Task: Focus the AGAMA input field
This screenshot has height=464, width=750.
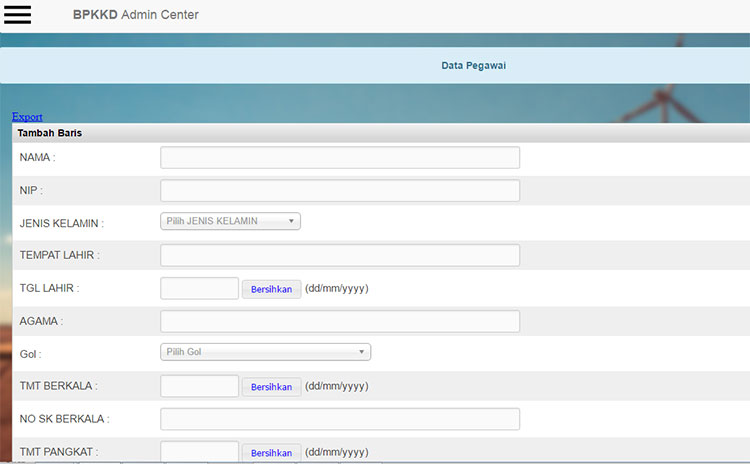Action: (340, 321)
